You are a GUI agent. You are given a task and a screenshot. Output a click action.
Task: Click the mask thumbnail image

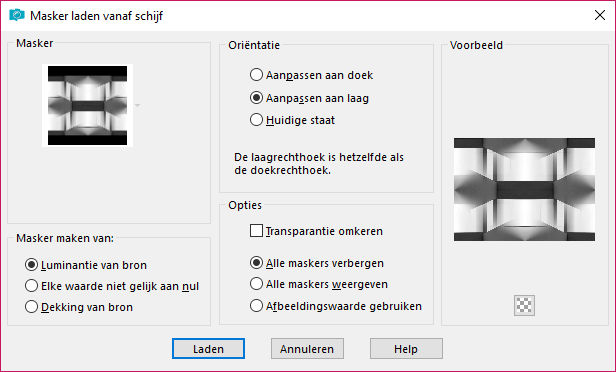87,105
